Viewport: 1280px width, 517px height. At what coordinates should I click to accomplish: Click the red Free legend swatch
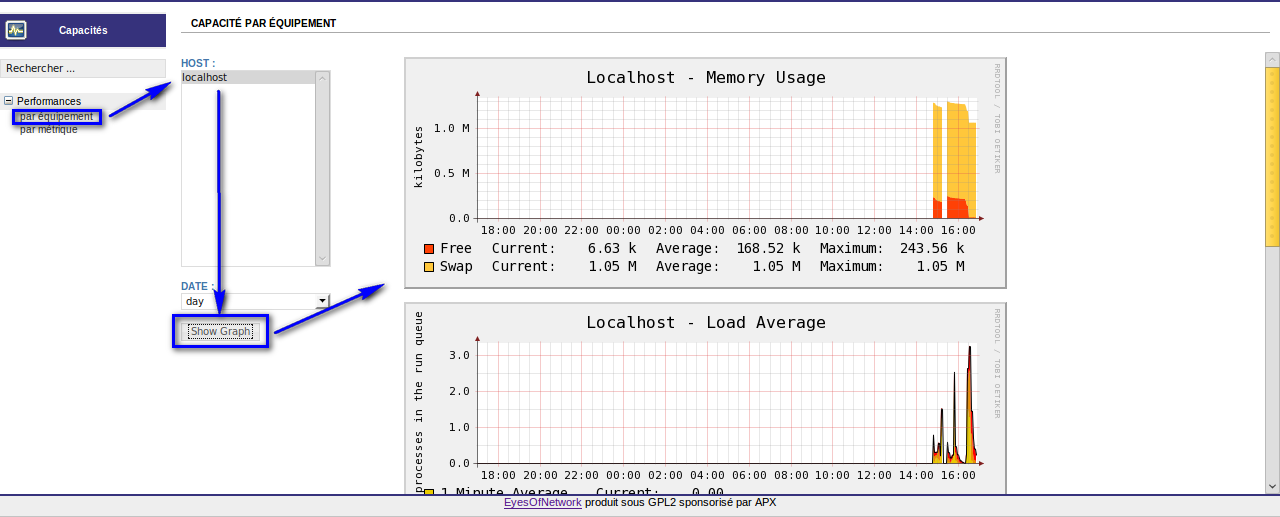pyautogui.click(x=429, y=249)
